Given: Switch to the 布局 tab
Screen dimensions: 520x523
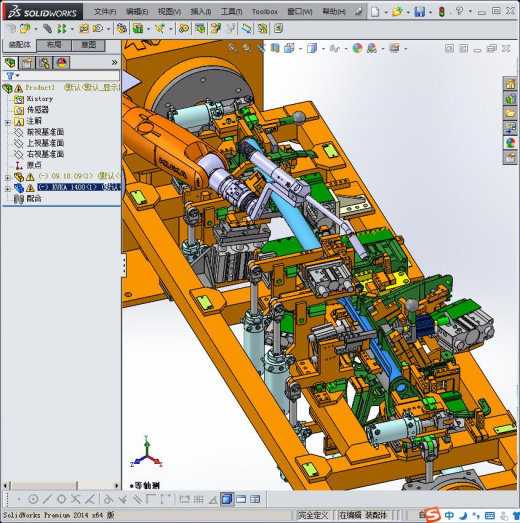Looking at the screenshot, I should point(54,45).
